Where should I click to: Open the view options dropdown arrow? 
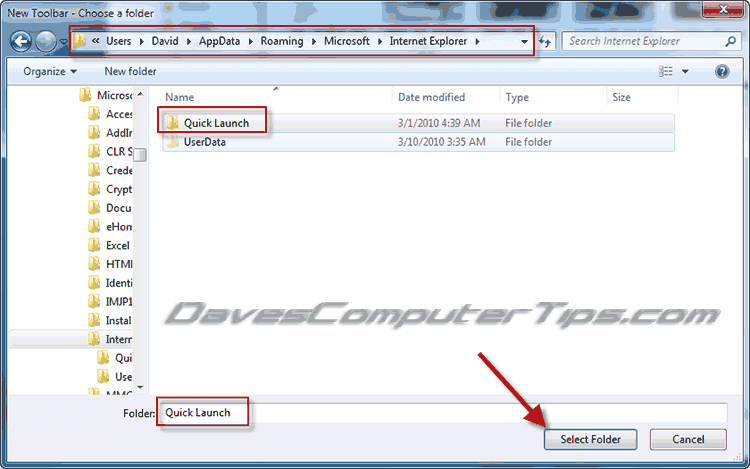point(685,72)
